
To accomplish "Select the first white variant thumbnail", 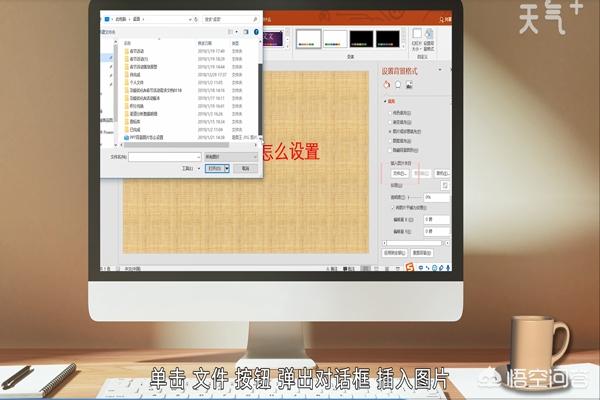I will tap(308, 39).
